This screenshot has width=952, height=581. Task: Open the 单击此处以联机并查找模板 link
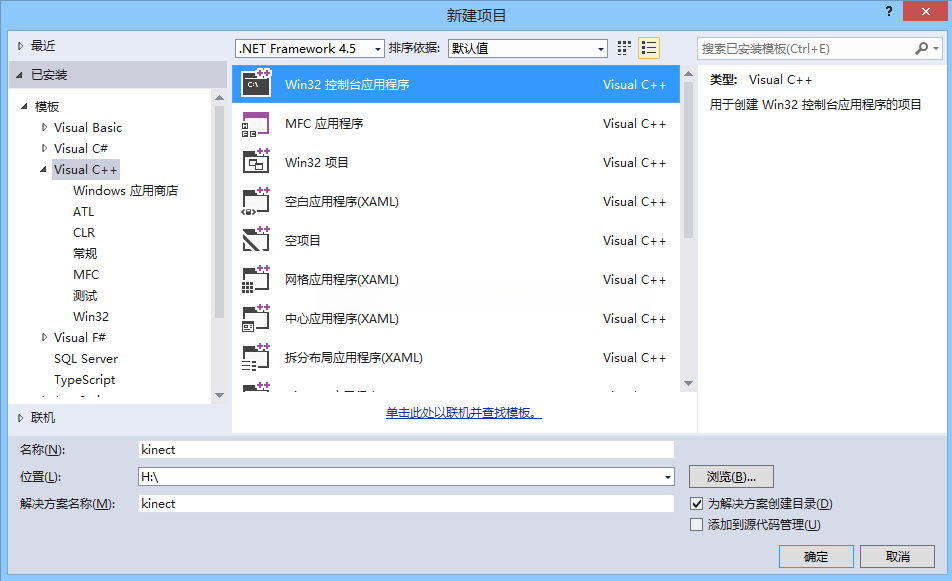pyautogui.click(x=463, y=413)
